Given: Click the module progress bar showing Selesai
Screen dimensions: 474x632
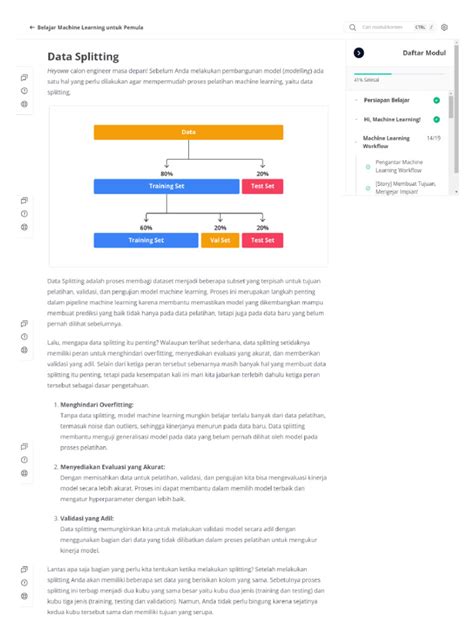Looking at the screenshot, I should tap(399, 74).
